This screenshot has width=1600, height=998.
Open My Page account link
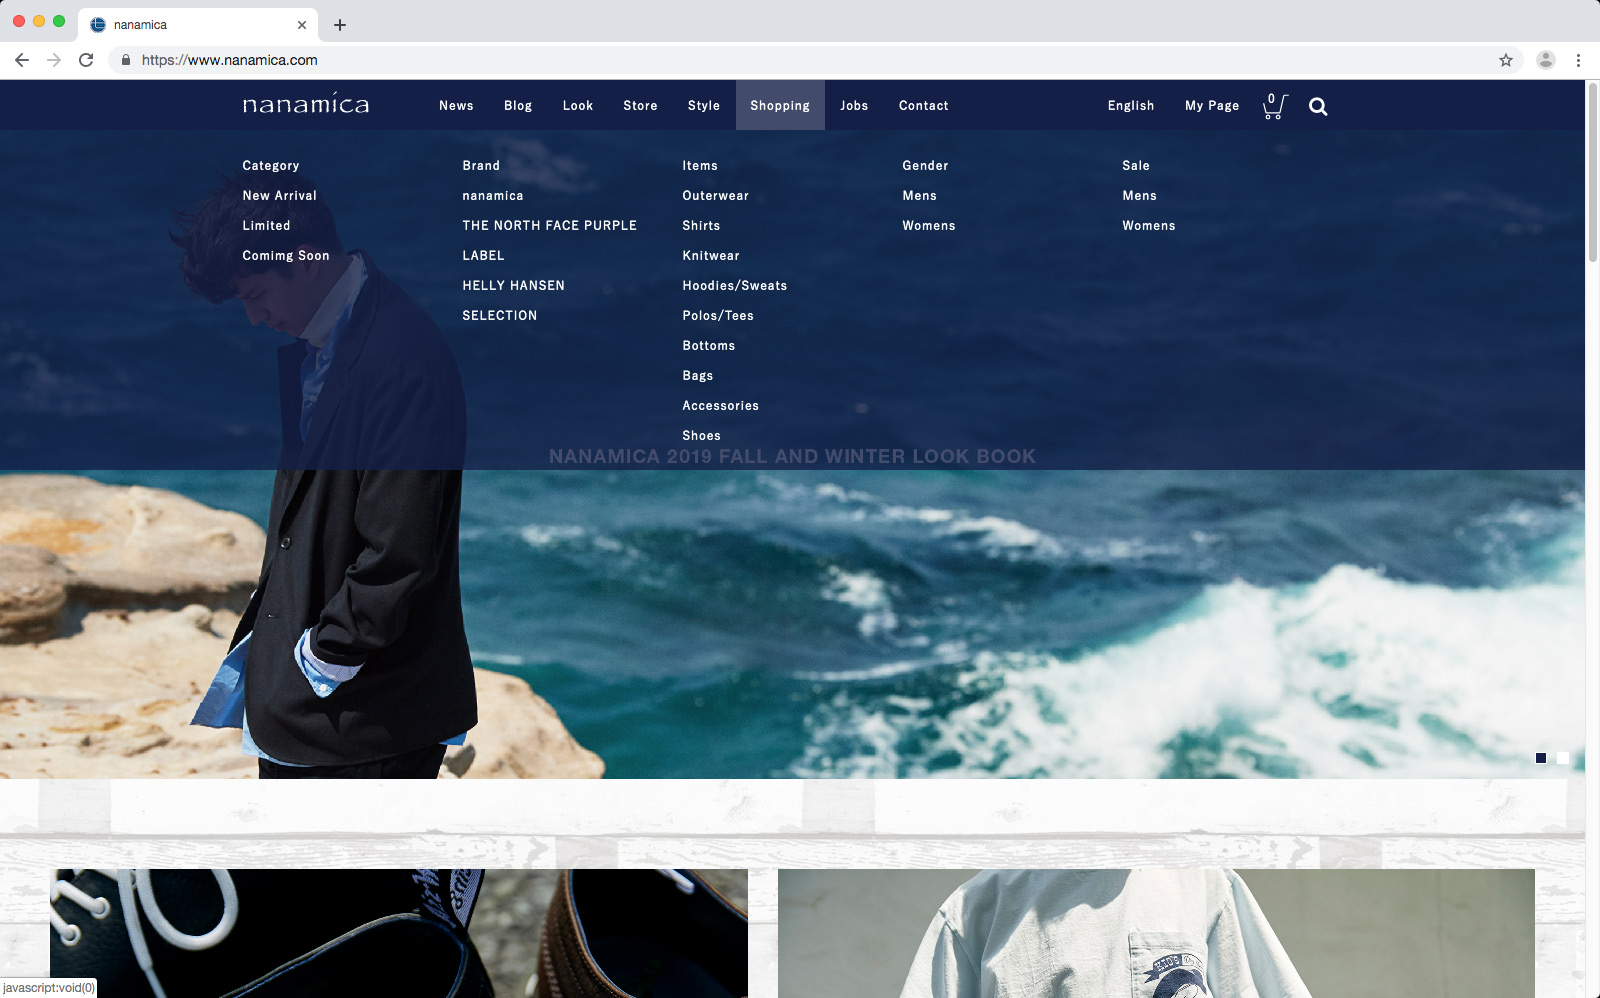(1212, 106)
